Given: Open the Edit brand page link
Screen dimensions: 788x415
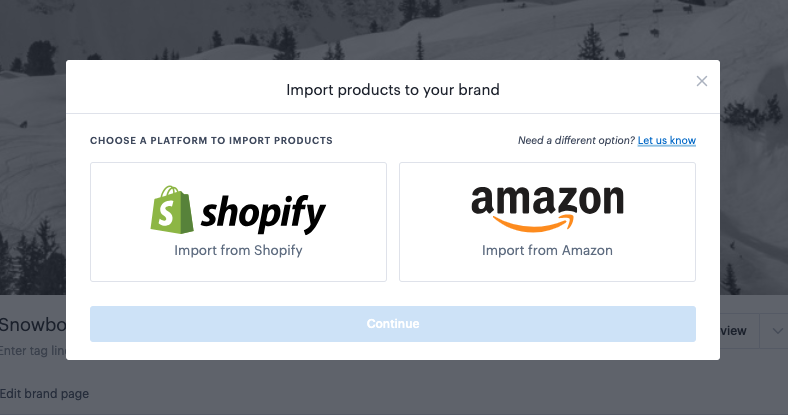Looking at the screenshot, I should pyautogui.click(x=44, y=394).
